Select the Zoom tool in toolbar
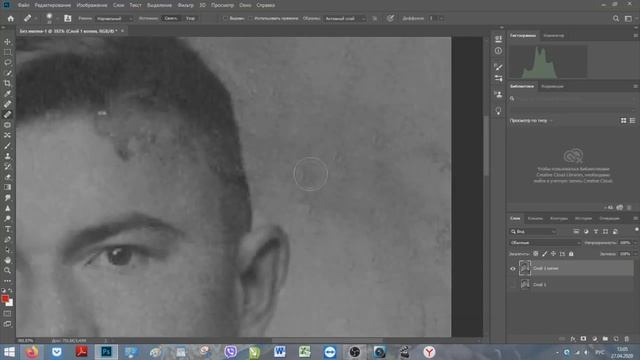The height and width of the screenshot is (360, 640). (7, 270)
